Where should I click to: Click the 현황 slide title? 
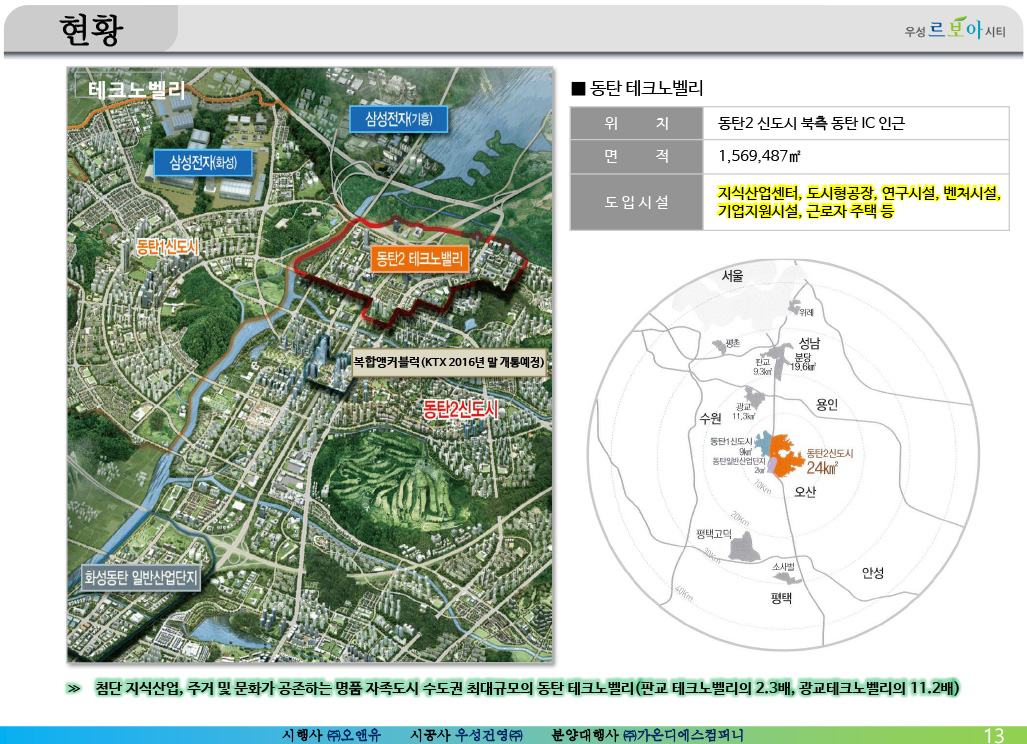91,30
